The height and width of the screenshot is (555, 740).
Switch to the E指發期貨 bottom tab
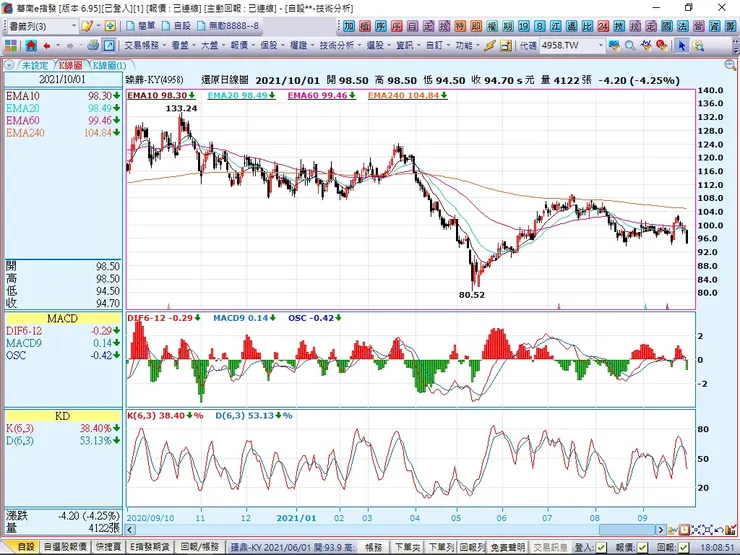tap(151, 547)
